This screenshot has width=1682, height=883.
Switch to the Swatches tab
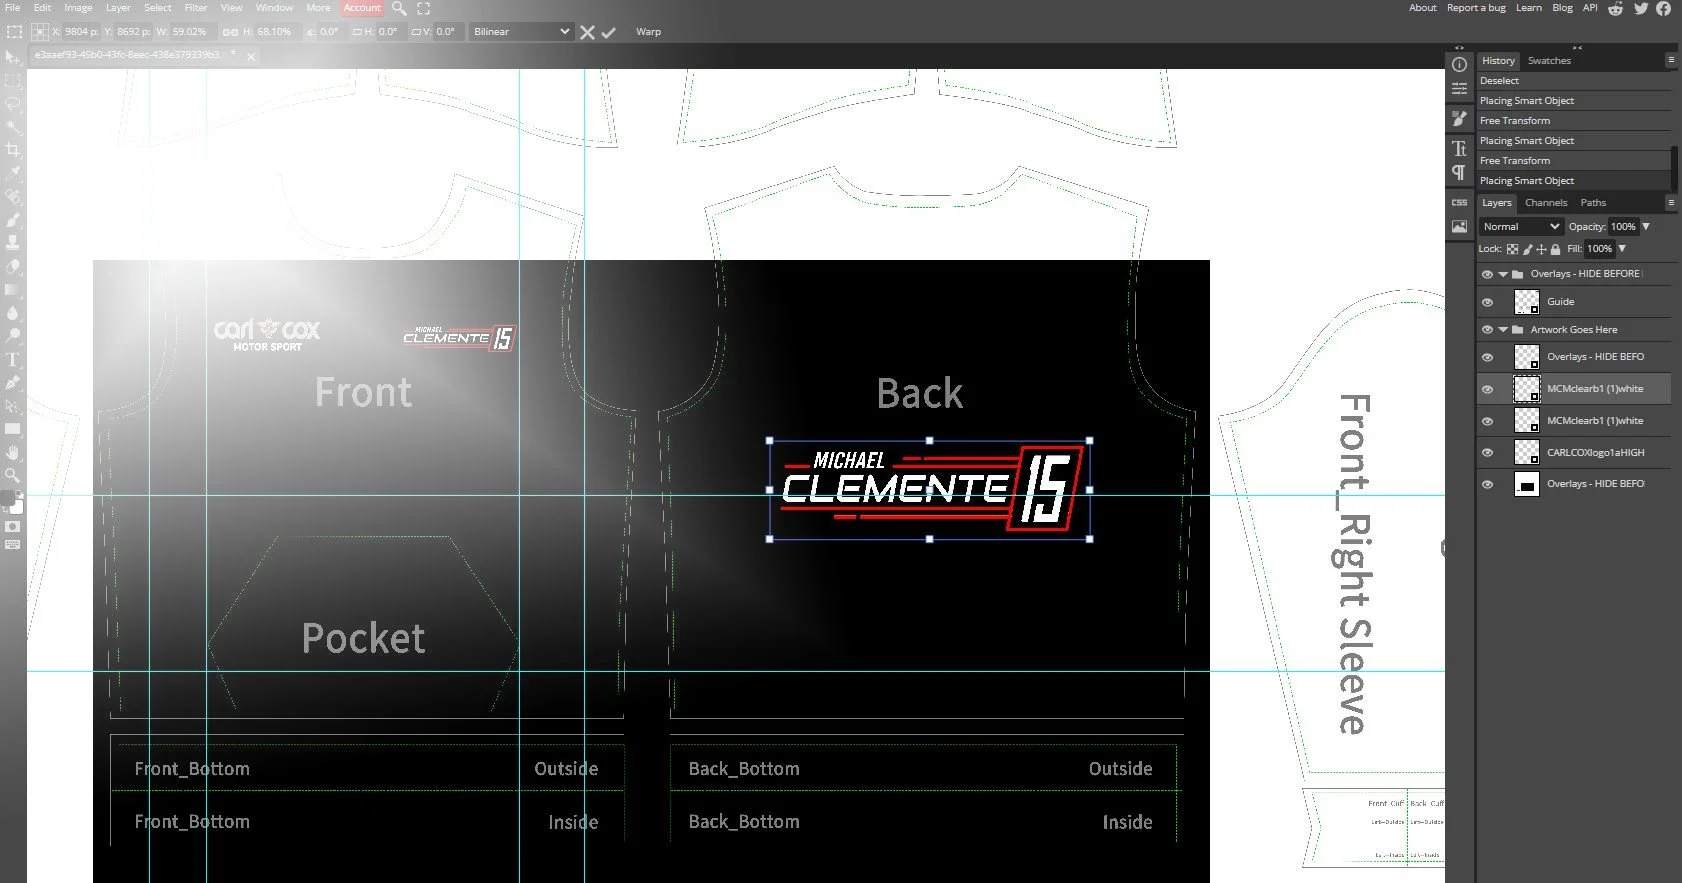click(x=1549, y=61)
